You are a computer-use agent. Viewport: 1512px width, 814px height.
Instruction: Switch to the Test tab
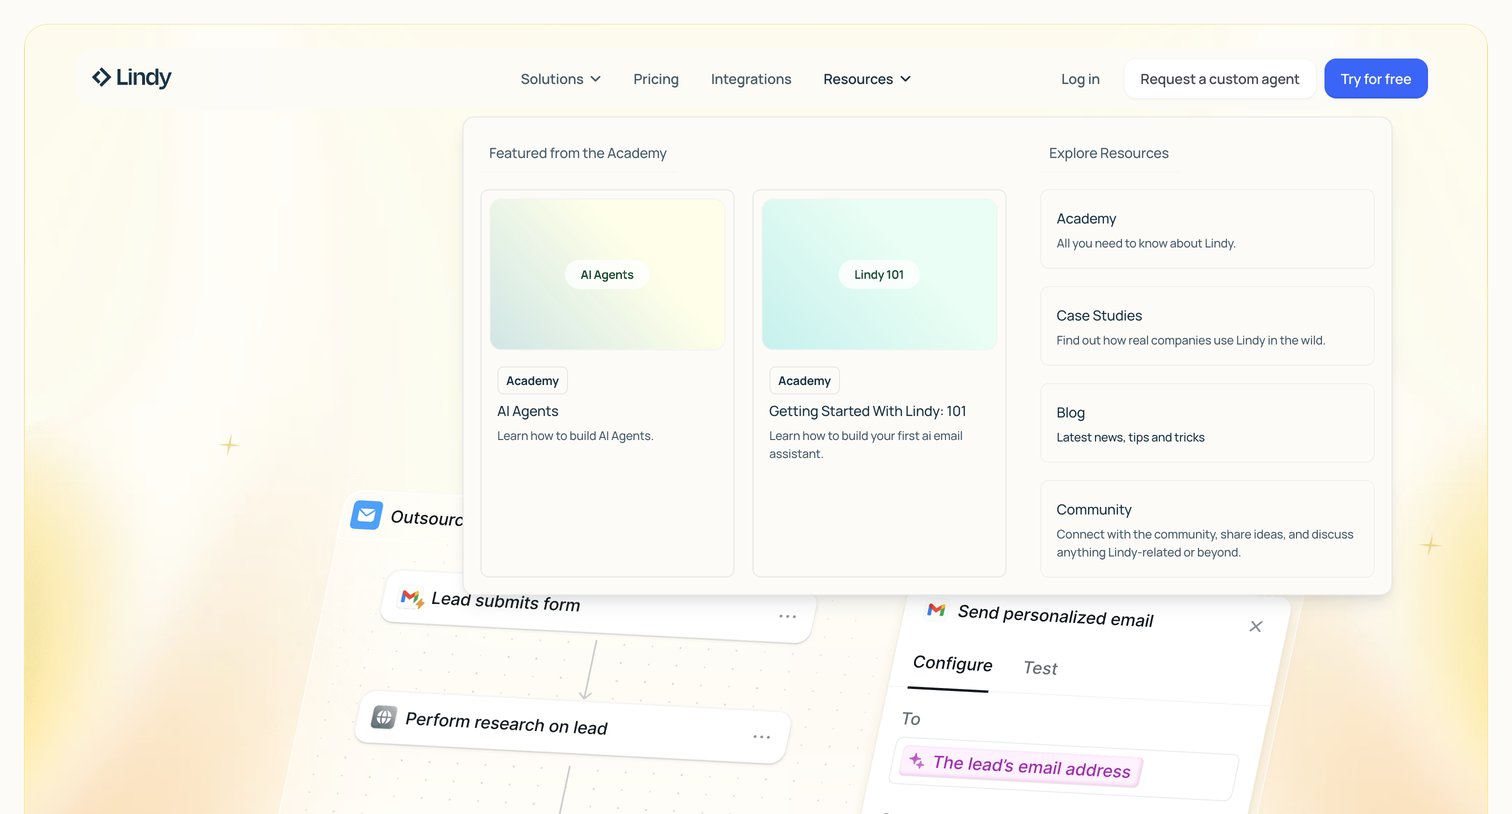click(1040, 668)
